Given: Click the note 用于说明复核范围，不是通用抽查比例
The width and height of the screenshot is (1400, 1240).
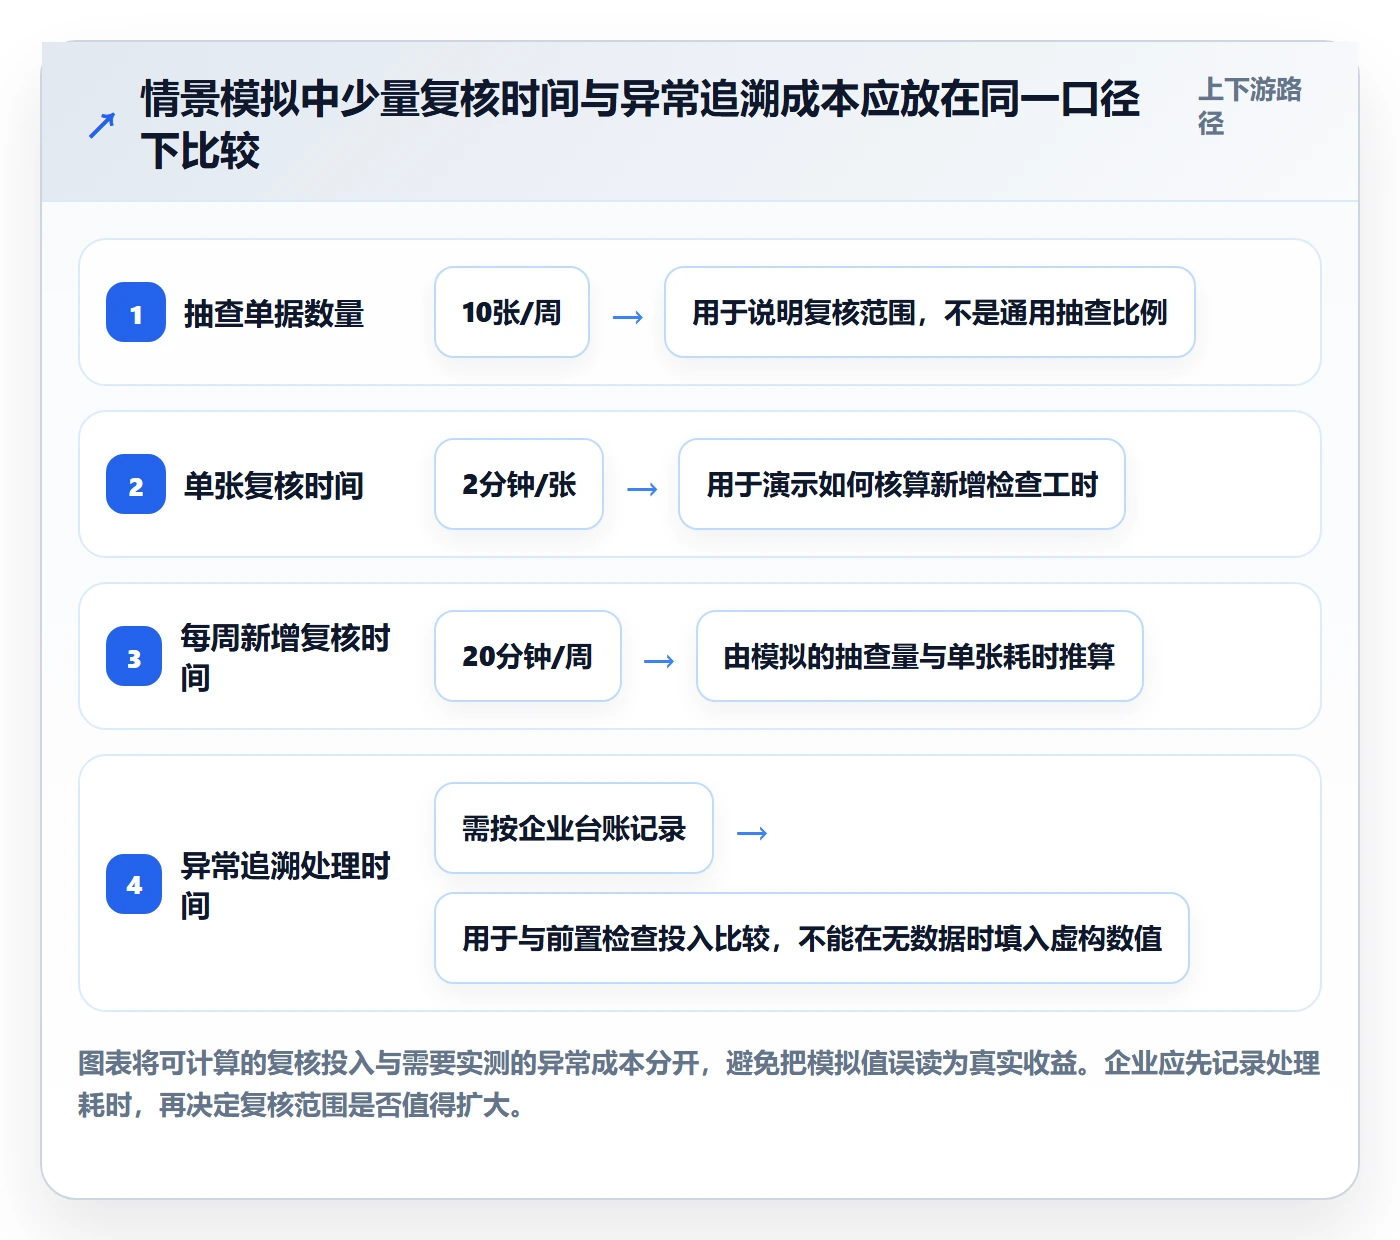Looking at the screenshot, I should tap(930, 312).
